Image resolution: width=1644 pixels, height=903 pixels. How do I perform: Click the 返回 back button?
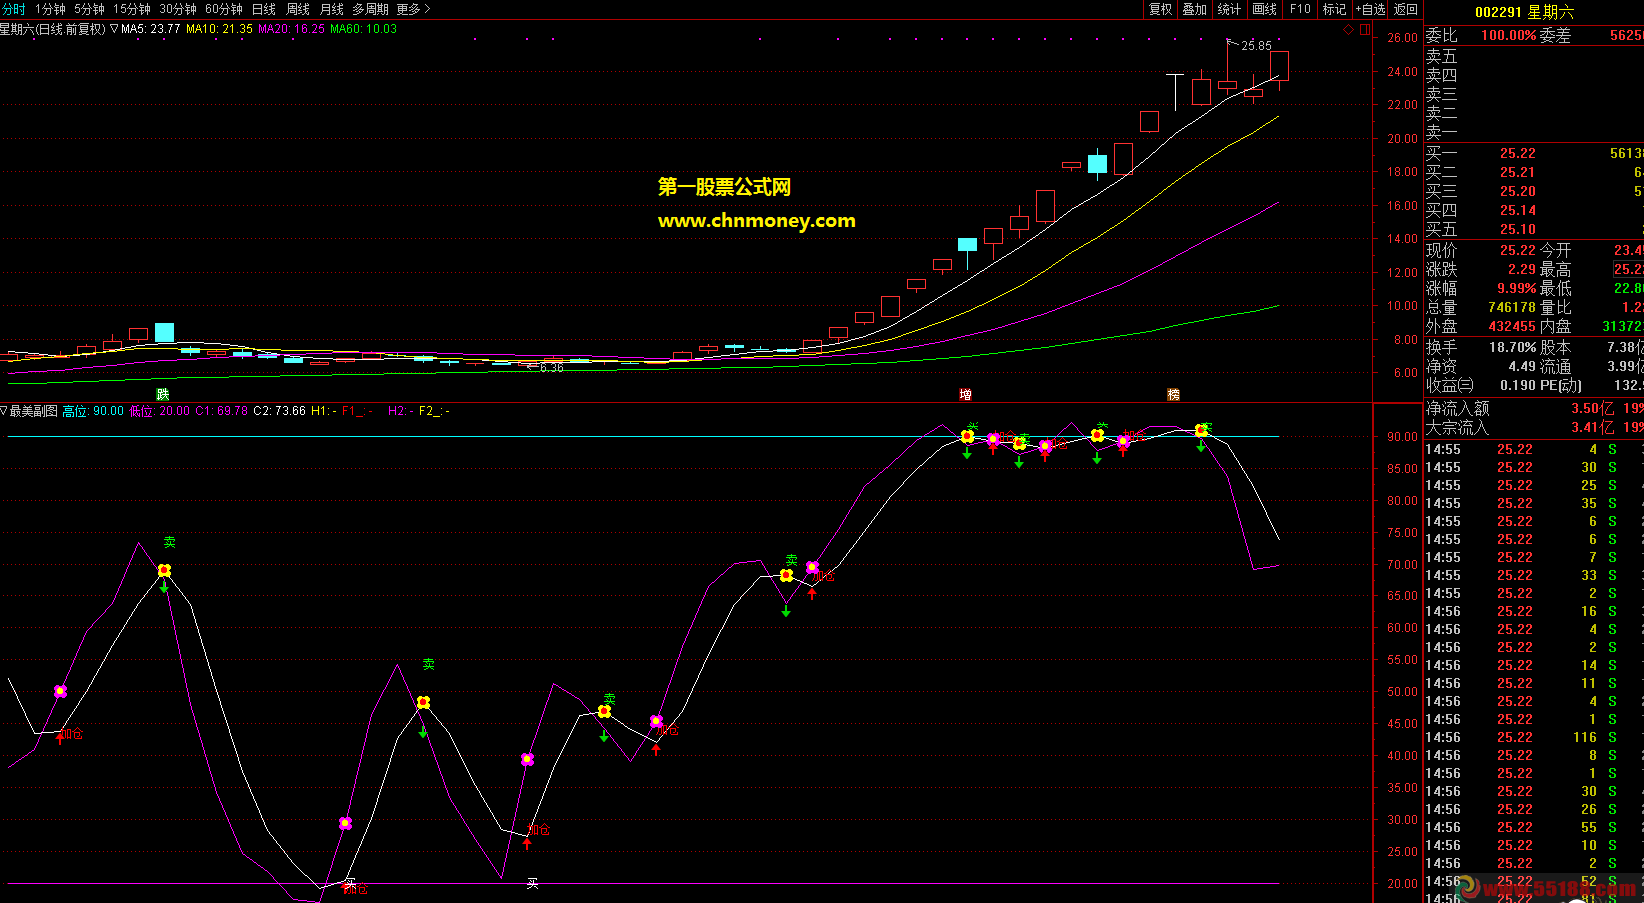(1406, 9)
